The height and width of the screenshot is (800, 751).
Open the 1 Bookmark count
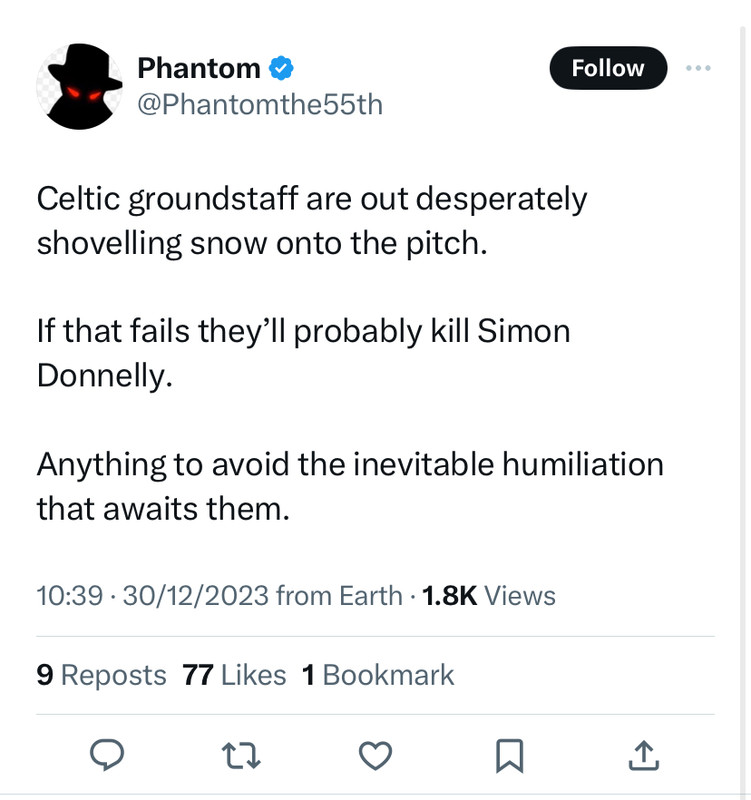[378, 675]
